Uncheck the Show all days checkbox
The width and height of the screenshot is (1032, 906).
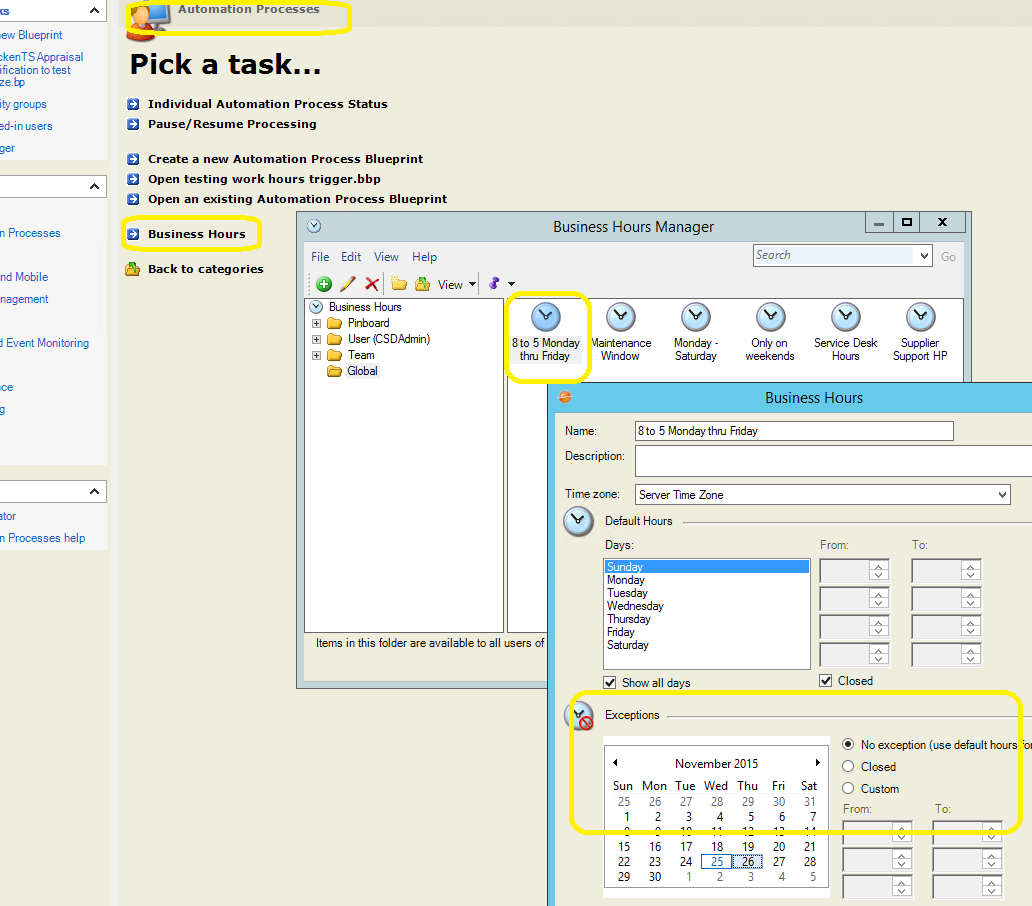tap(611, 683)
